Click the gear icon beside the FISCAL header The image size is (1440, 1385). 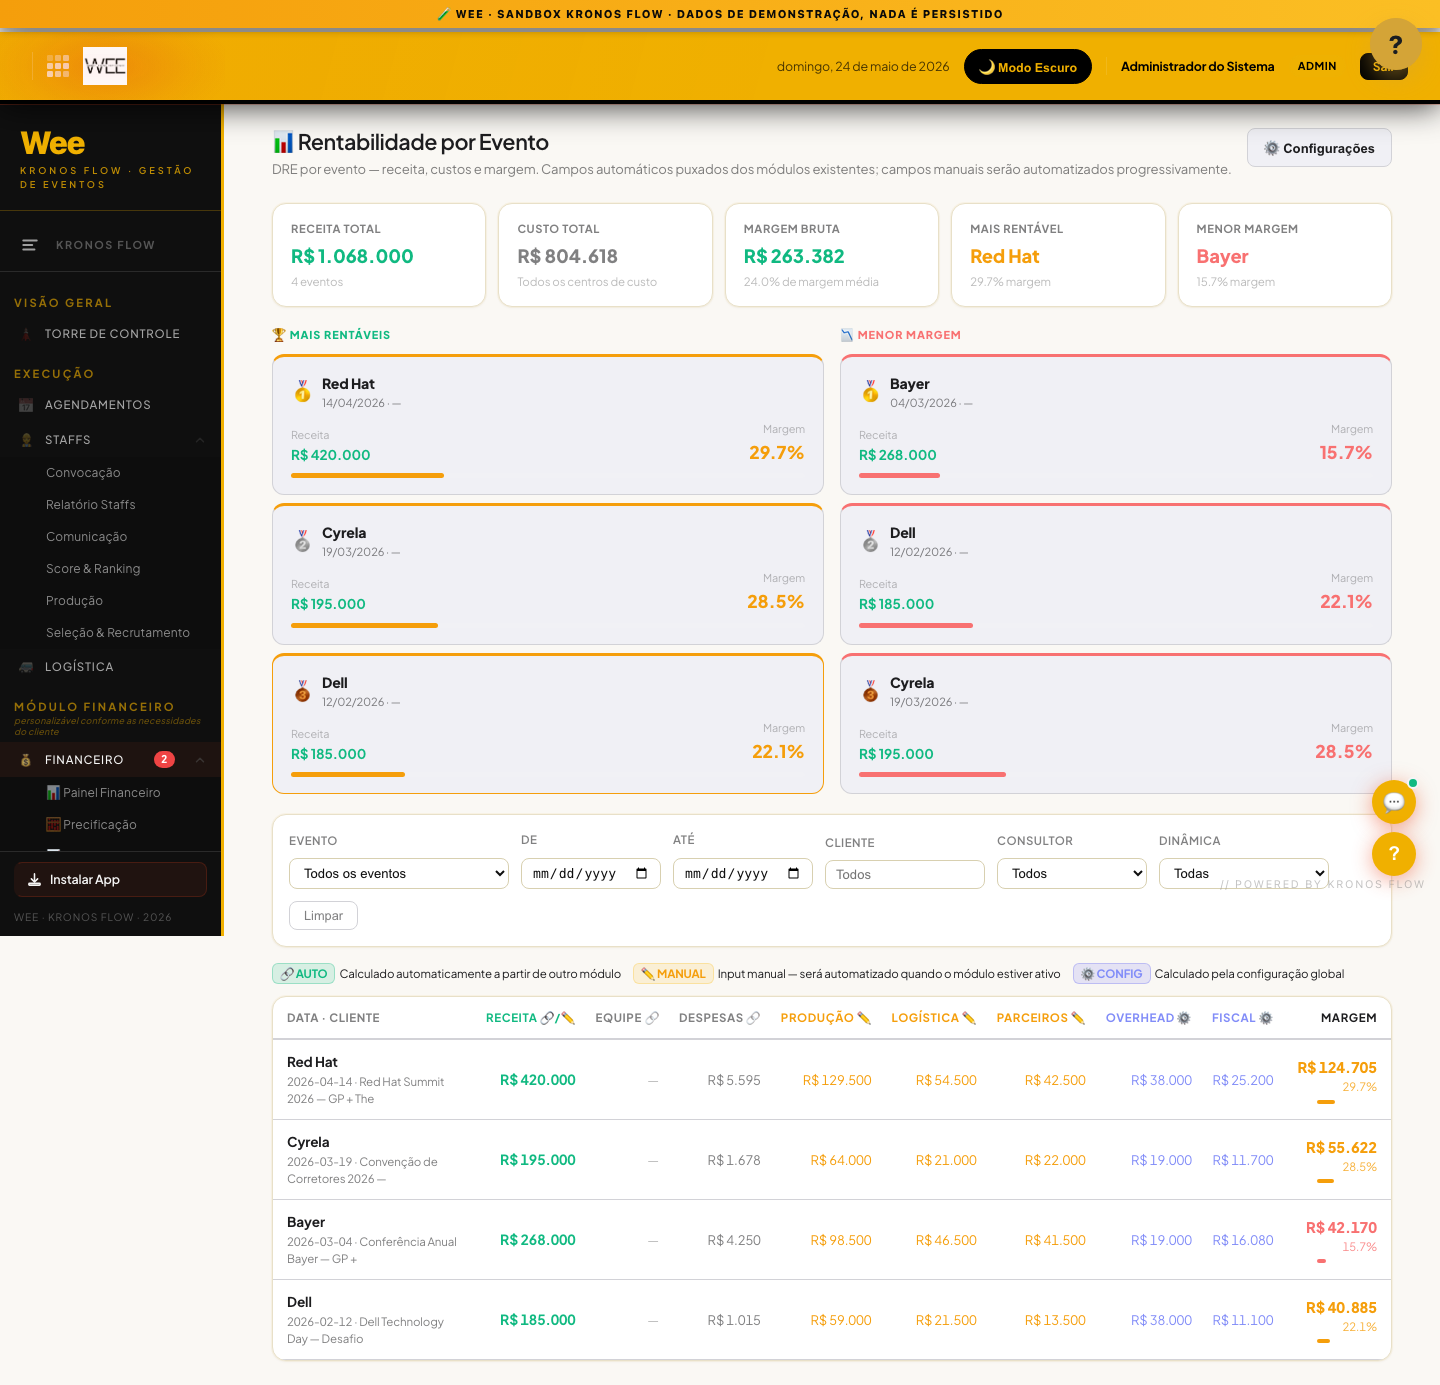point(1266,1018)
